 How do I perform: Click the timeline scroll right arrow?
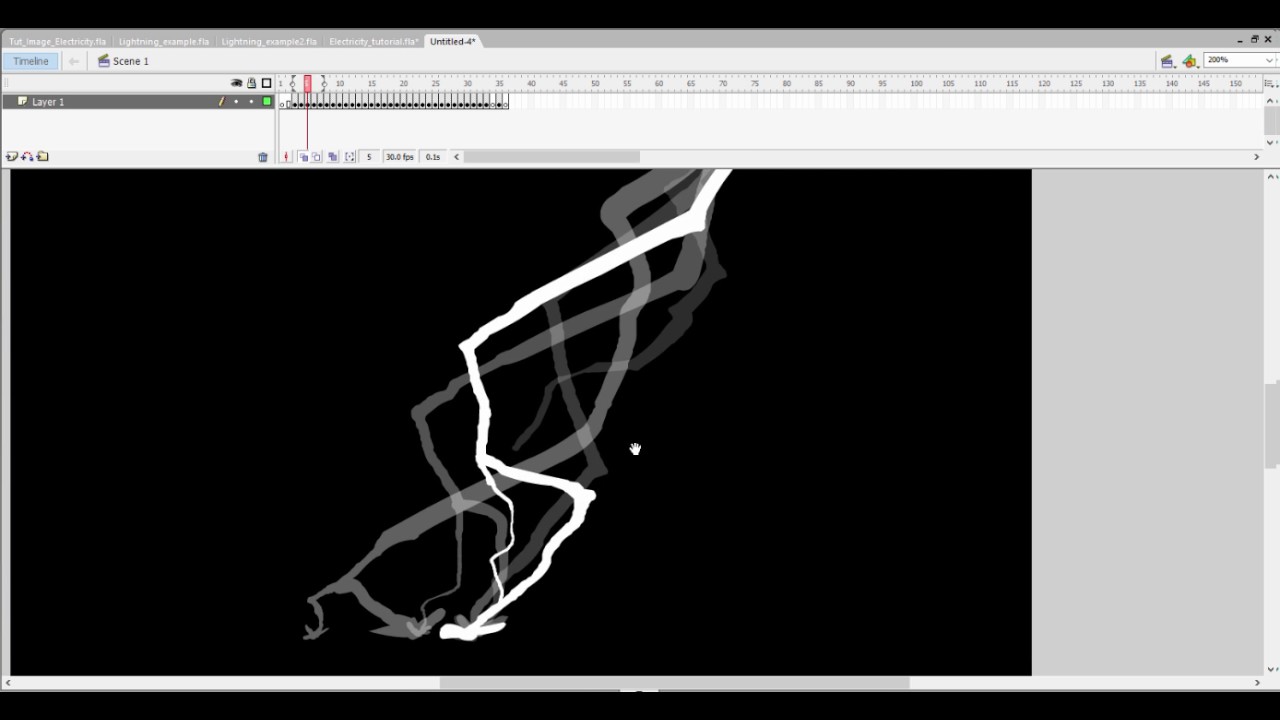1257,157
